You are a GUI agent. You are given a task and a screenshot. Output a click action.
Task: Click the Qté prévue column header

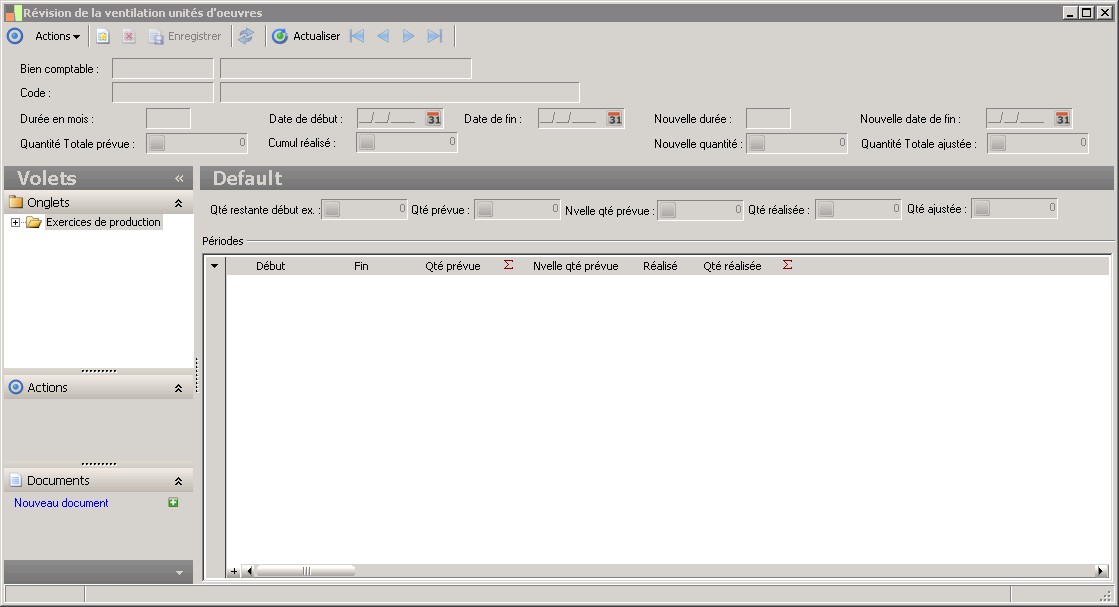tap(452, 266)
